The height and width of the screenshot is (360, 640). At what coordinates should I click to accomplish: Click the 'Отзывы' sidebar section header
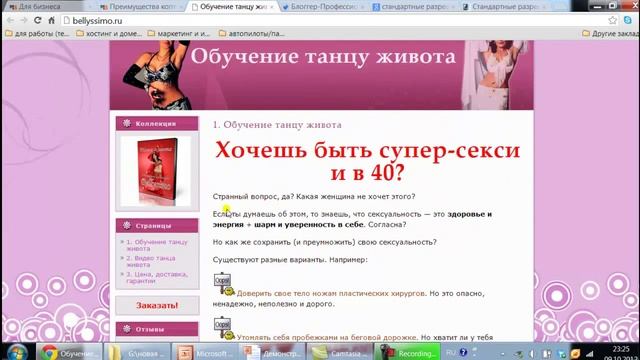tap(157, 329)
